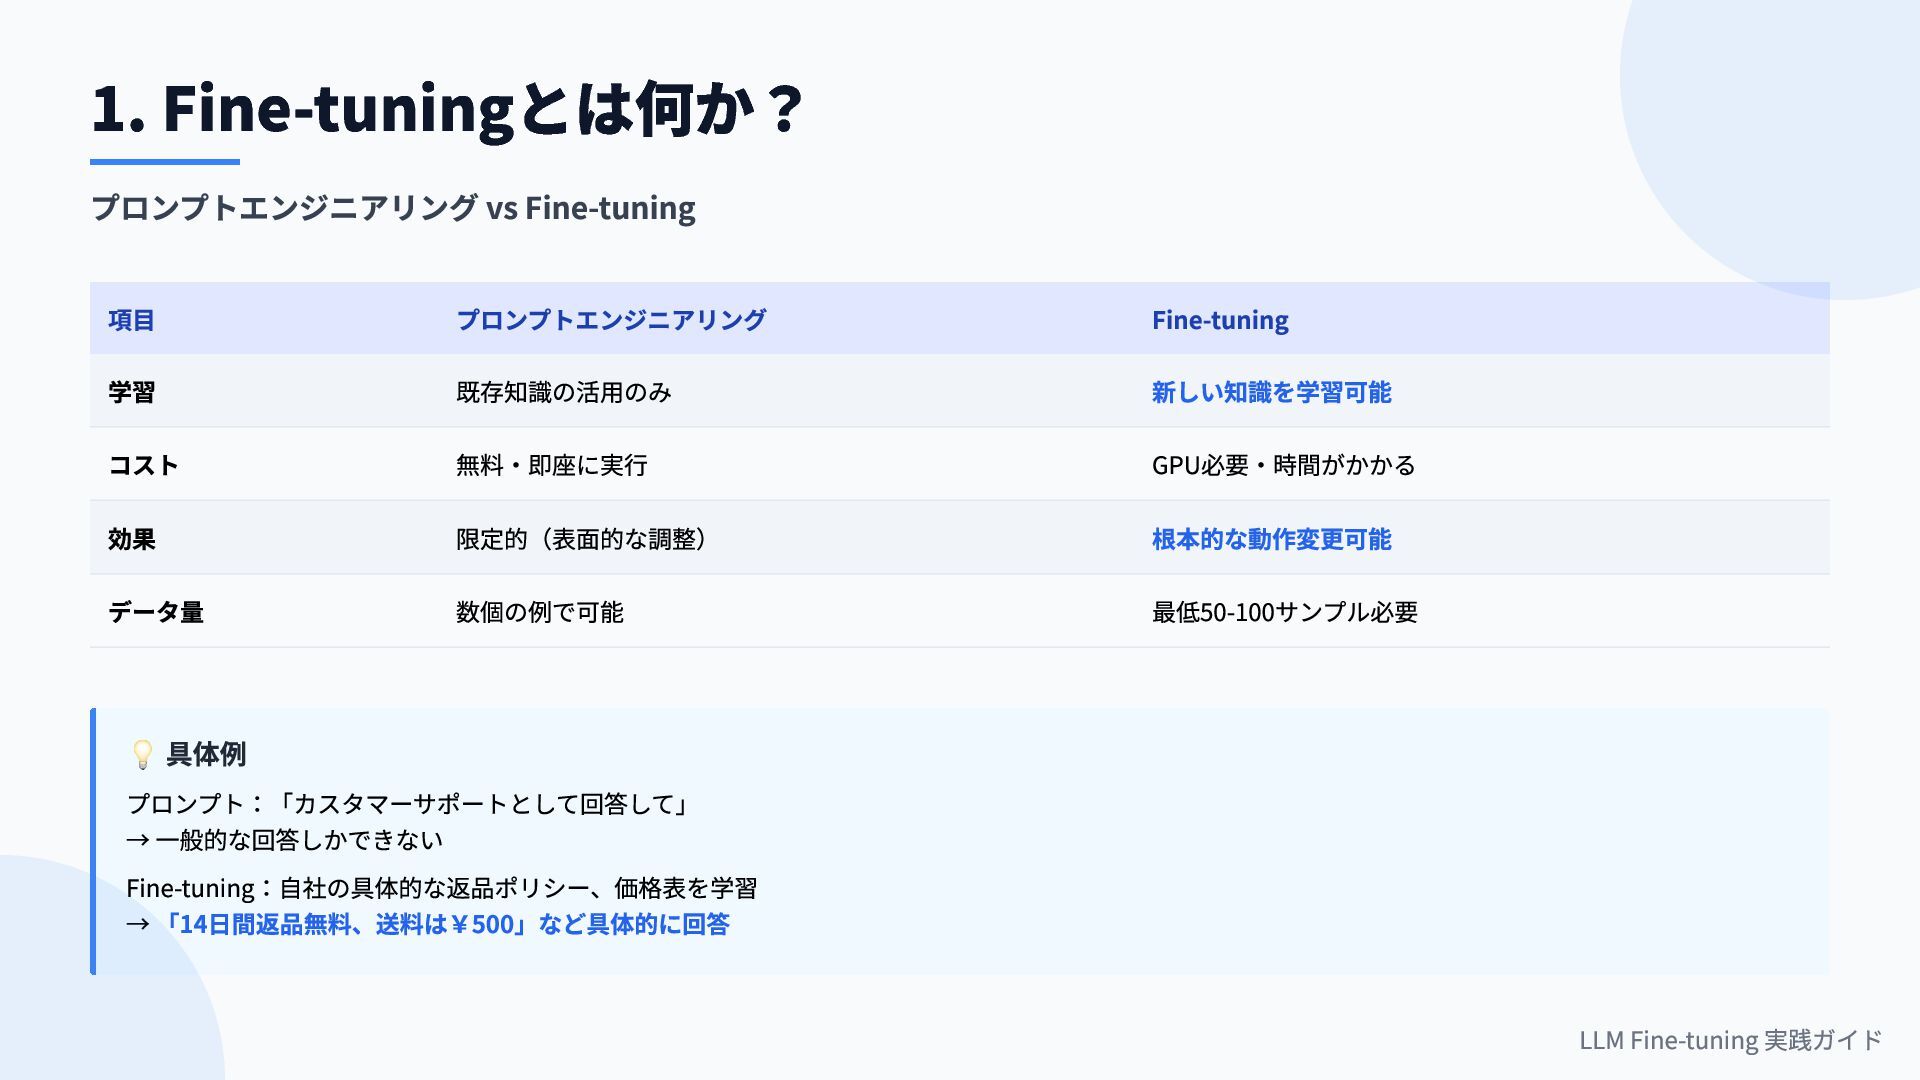Click the lightbulb icon beside 具体例
Viewport: 1920px width, 1080px height.
[x=142, y=754]
